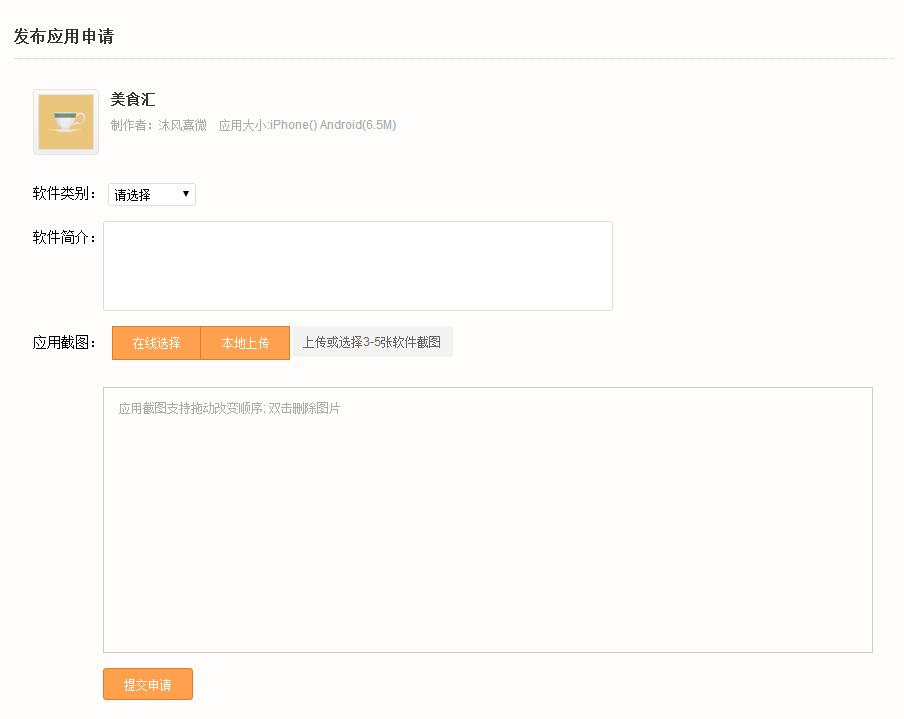Viewport: 904px width, 719px height.
Task: Click the 发布应用申请 page heading
Action: pyautogui.click(x=64, y=37)
